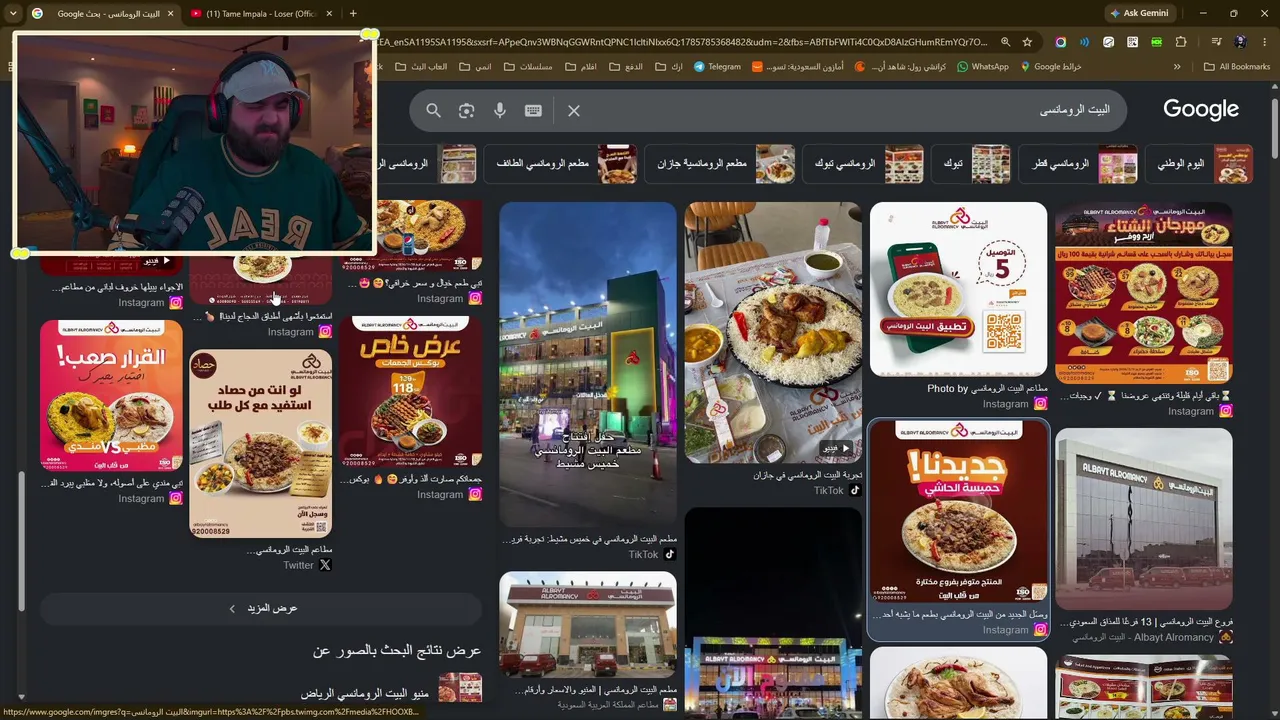Image resolution: width=1280 pixels, height=720 pixels.
Task: Open the Extensions puzzle-piece menu
Action: 1181,42
